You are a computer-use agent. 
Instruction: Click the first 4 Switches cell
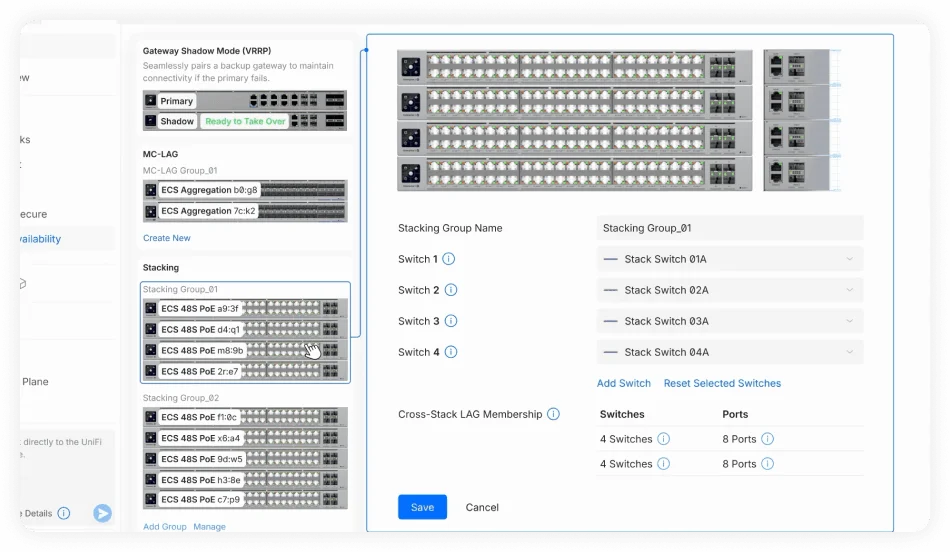[626, 439]
